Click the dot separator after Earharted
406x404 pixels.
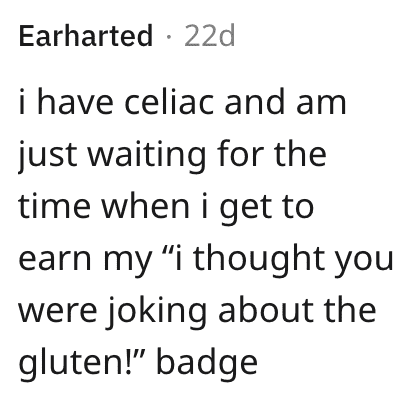click(169, 36)
